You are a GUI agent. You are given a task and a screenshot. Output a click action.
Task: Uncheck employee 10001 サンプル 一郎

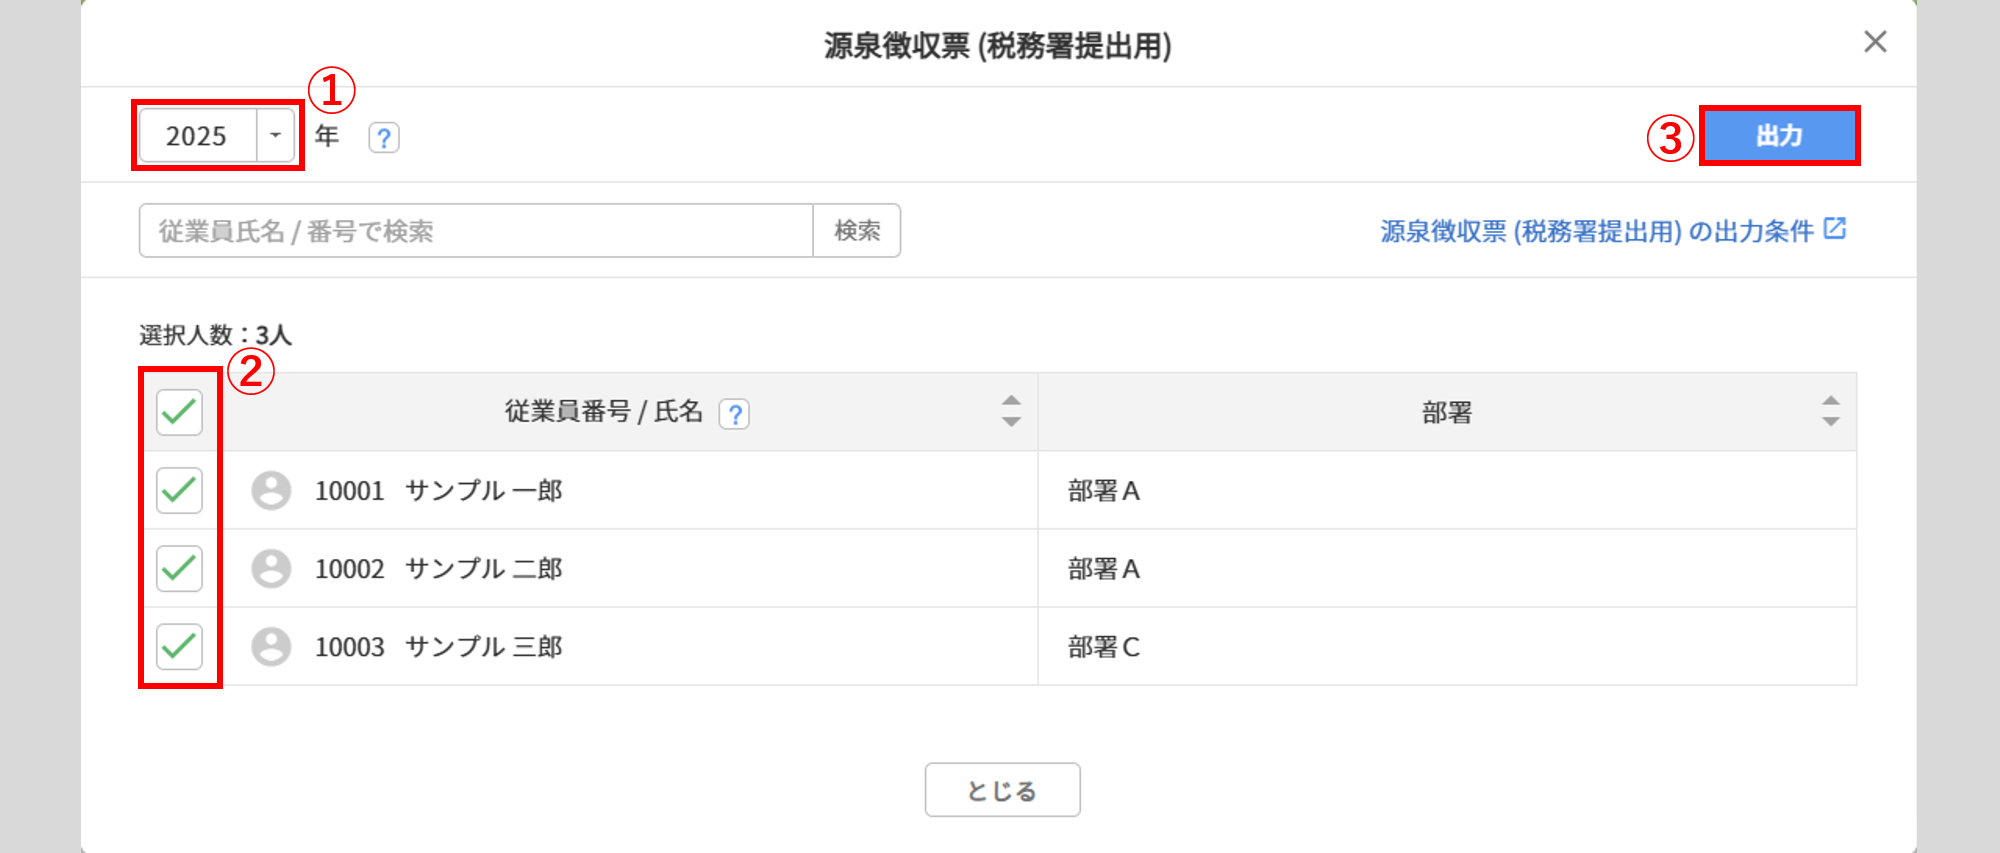coord(180,490)
